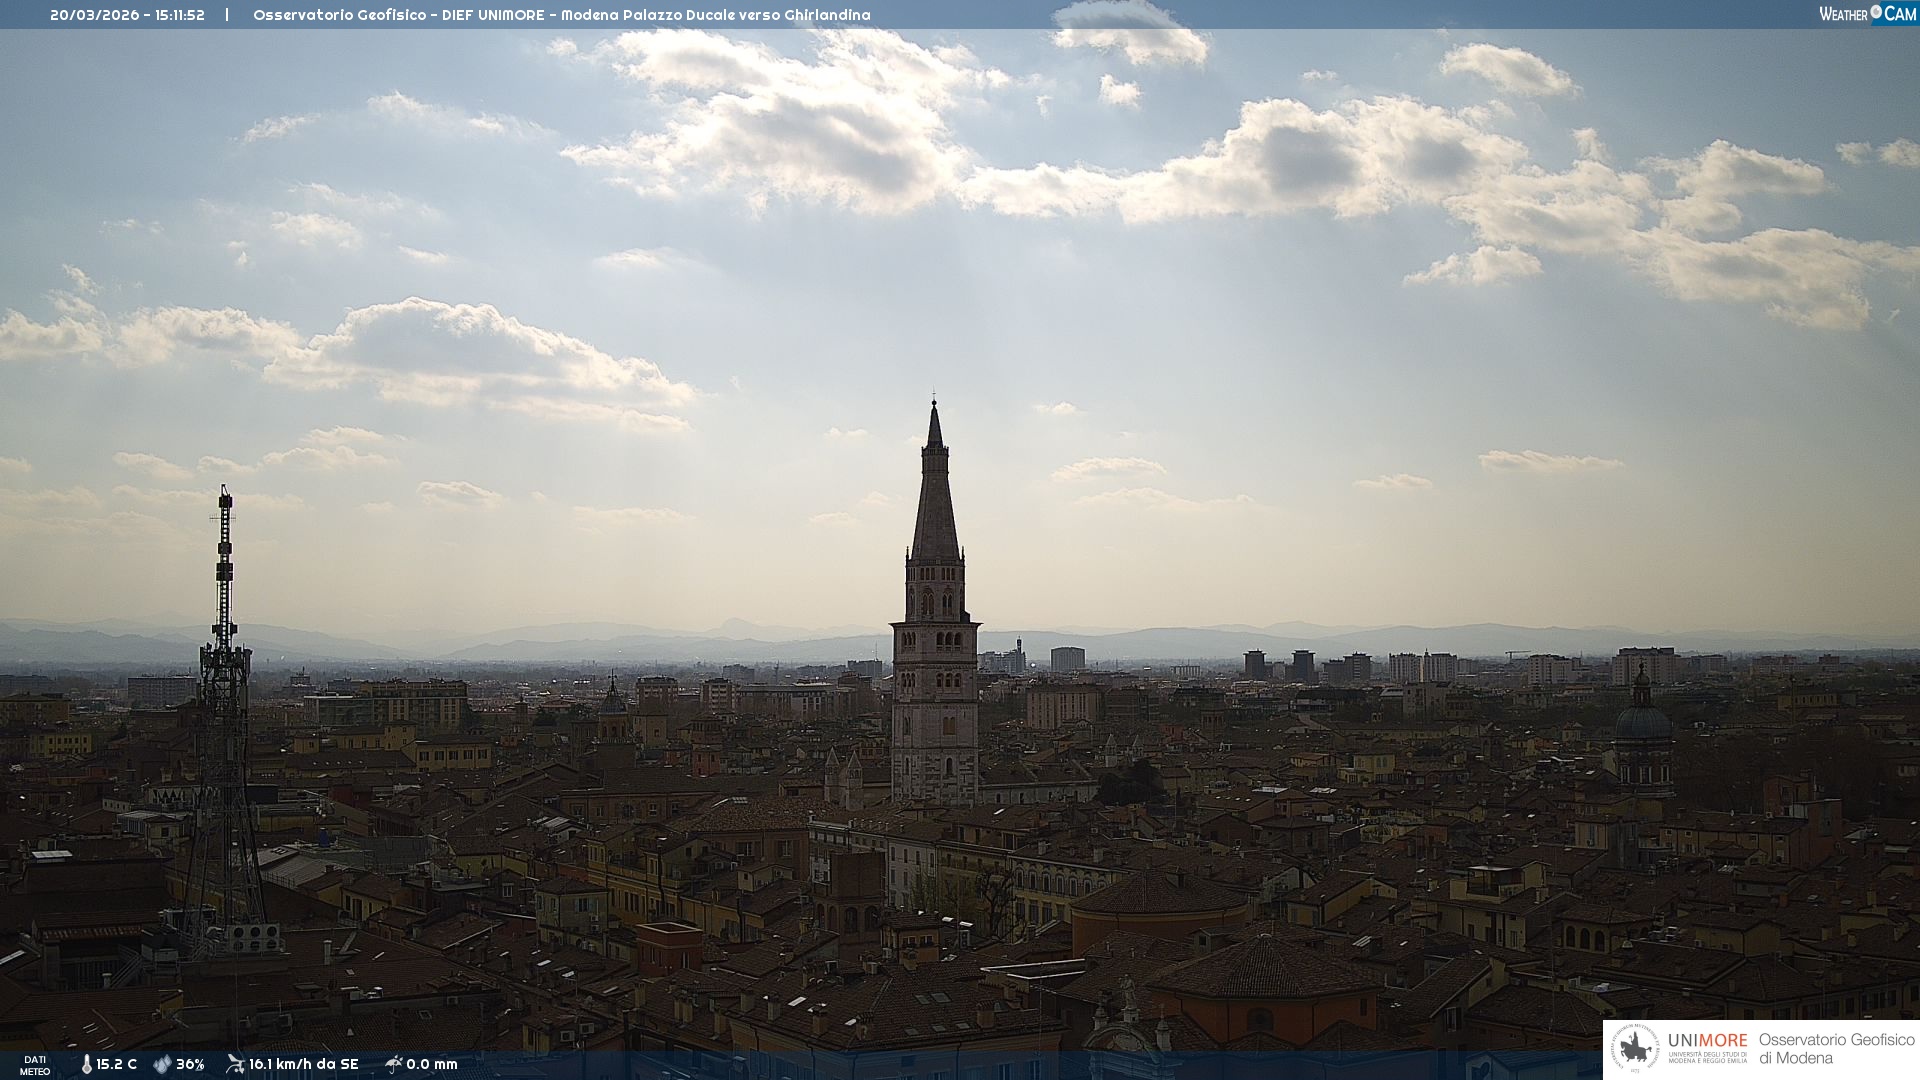Click the Ghirlandina tower spire
This screenshot has width=1920, height=1080.
(935, 490)
